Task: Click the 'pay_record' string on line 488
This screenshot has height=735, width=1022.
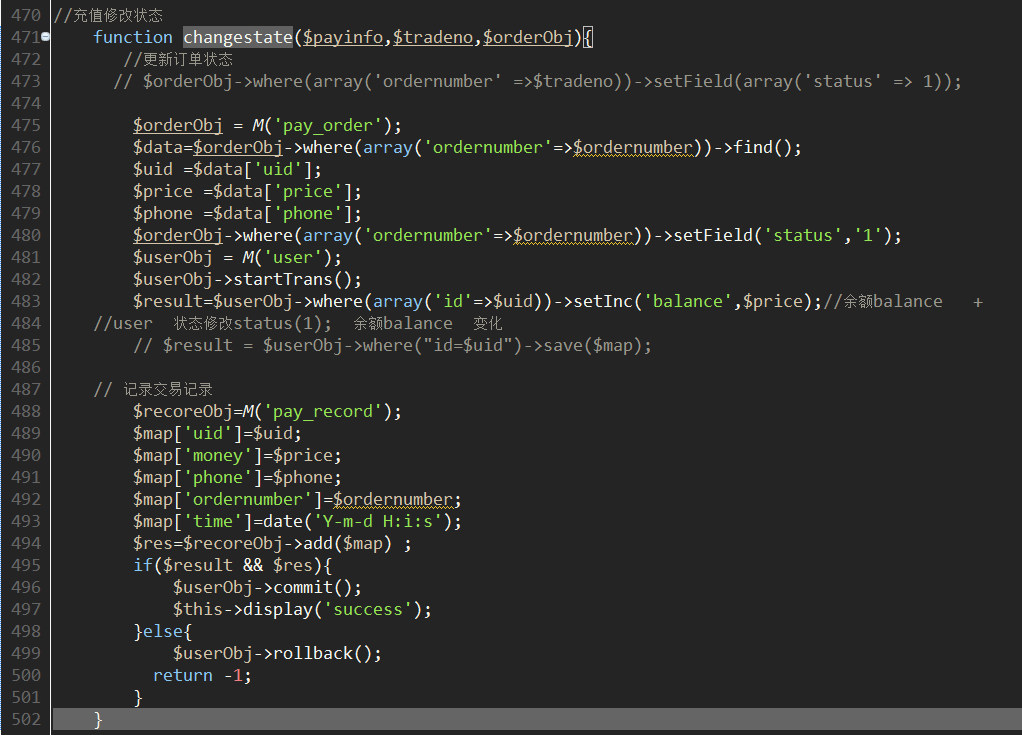Action: tap(323, 412)
